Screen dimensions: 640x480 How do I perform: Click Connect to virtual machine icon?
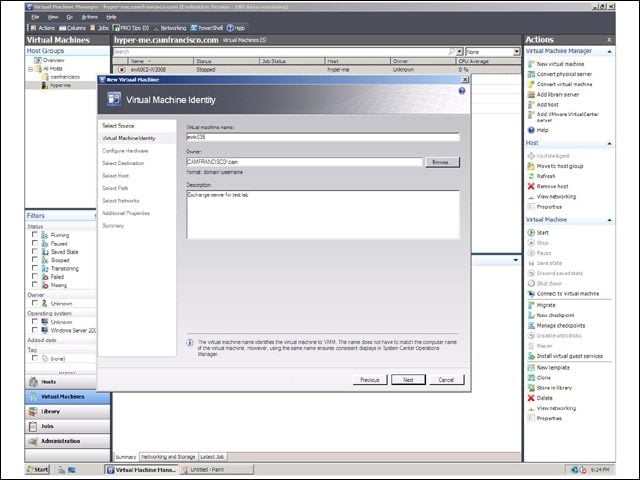(x=531, y=294)
